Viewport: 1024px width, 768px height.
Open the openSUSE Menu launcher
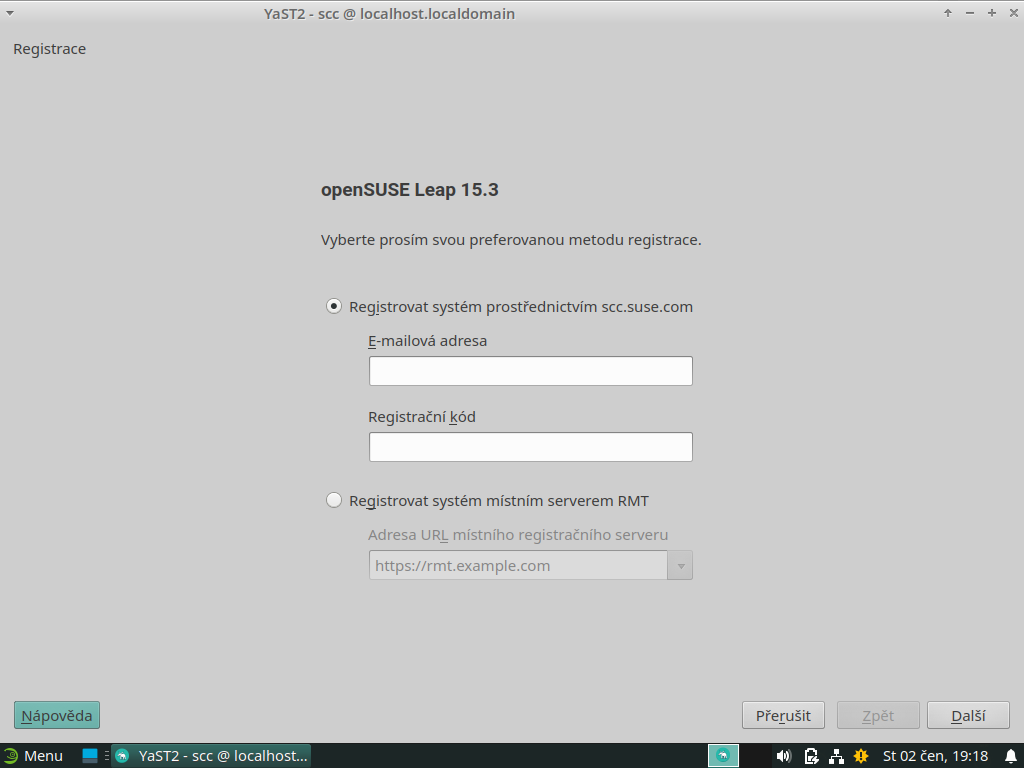click(x=33, y=756)
